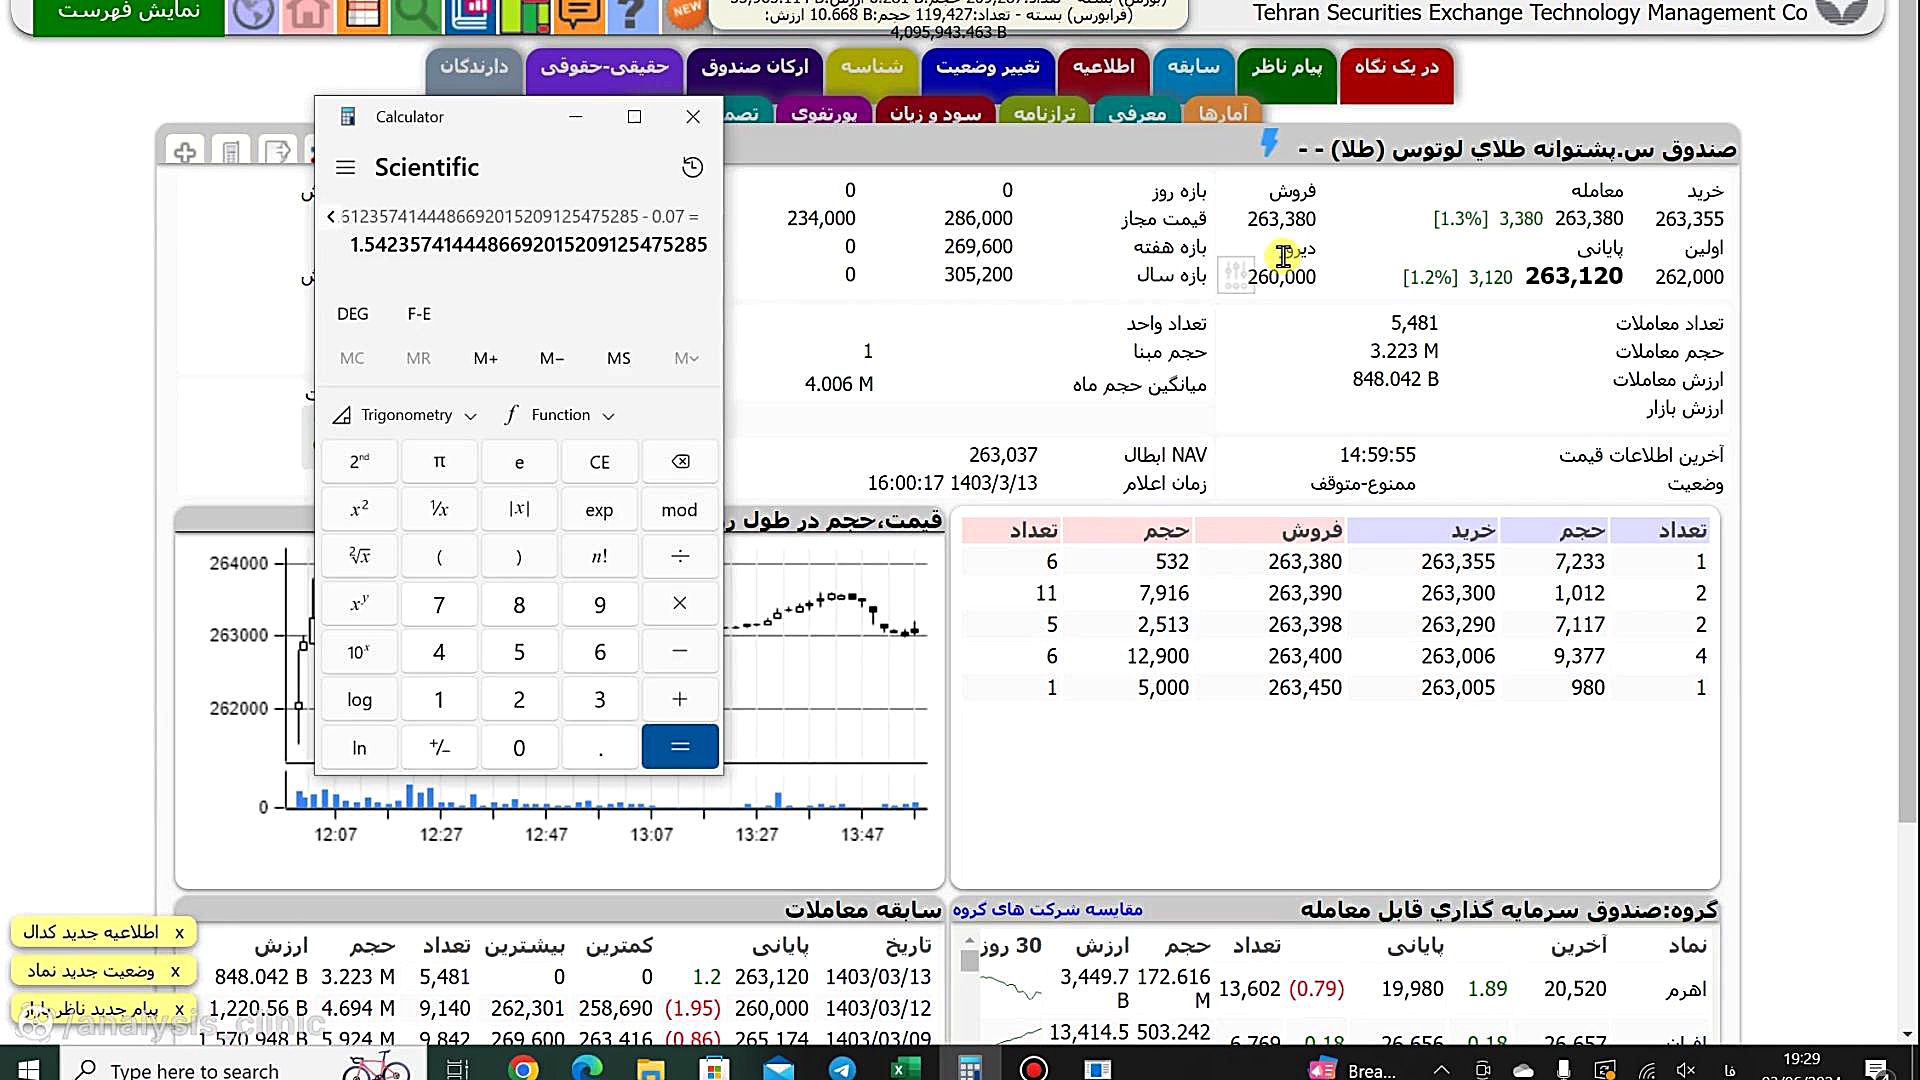Screen dimensions: 1920x1080
Task: Click the مقایسه شرکت های گروه link
Action: 1047,909
